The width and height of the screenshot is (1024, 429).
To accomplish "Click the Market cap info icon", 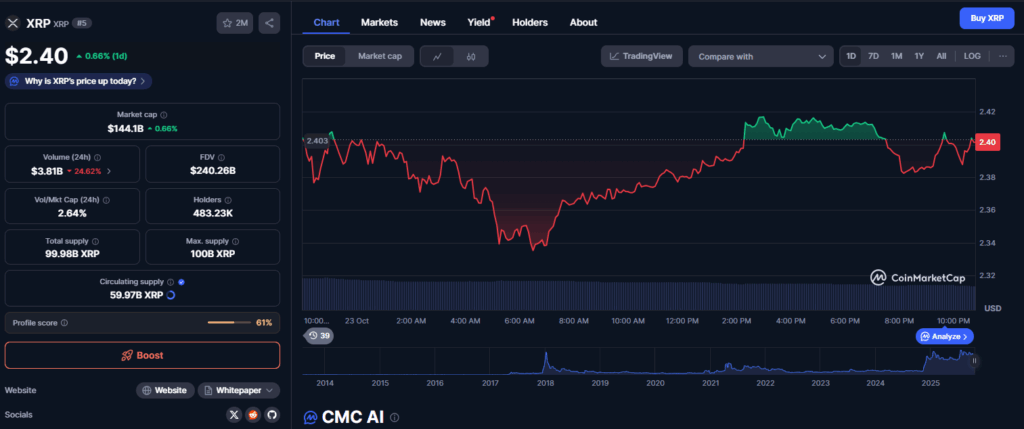I will 164,115.
